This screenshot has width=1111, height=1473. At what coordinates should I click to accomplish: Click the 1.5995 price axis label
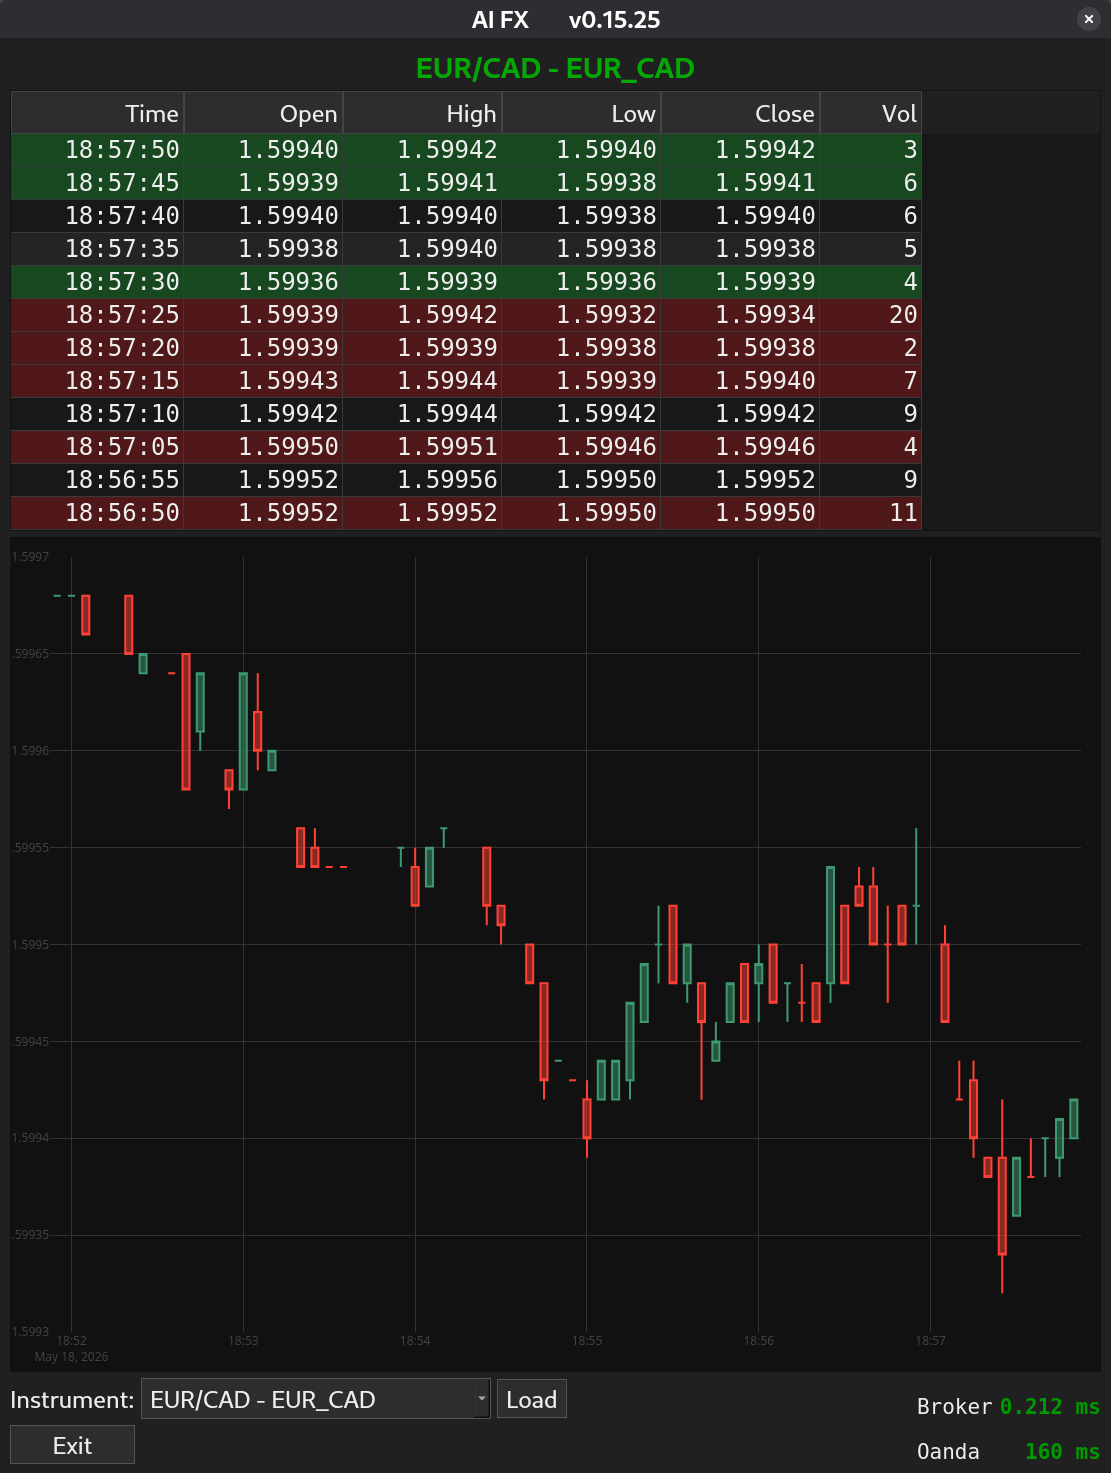tap(30, 945)
